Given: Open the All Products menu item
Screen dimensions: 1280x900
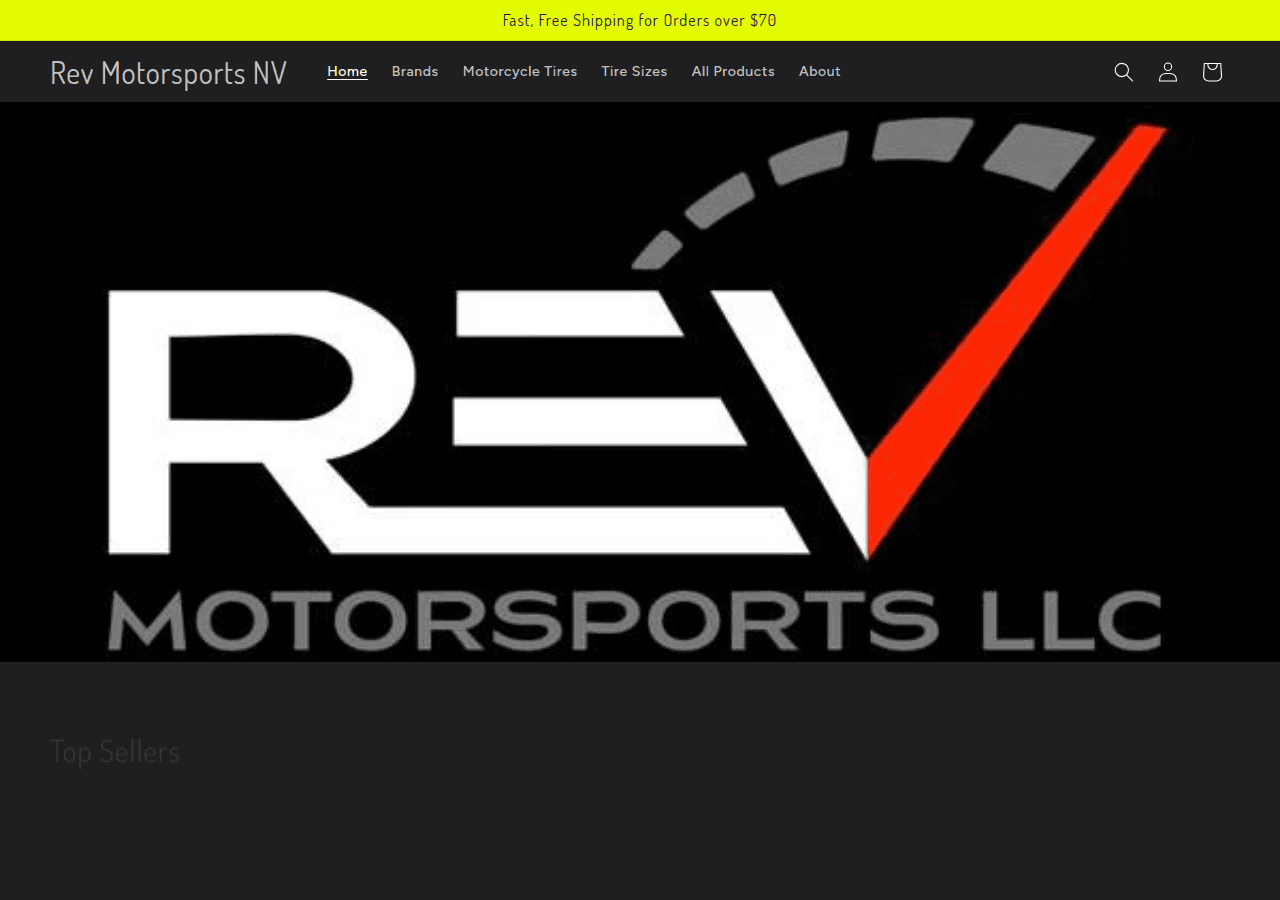Looking at the screenshot, I should [x=733, y=71].
